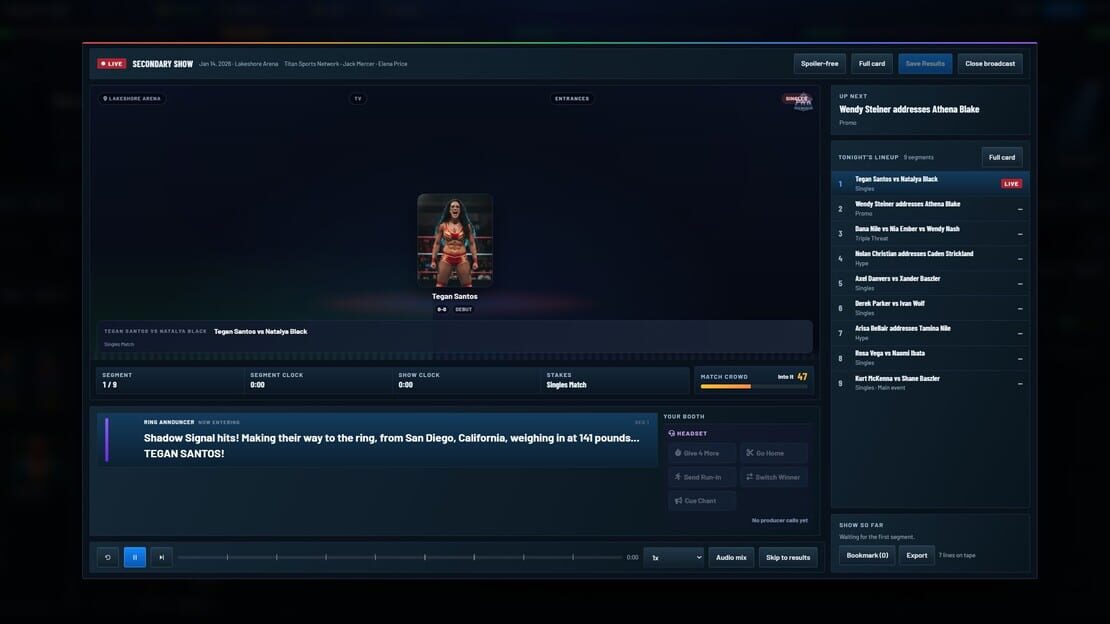The height and width of the screenshot is (624, 1110).
Task: Click the Switch Winner headset call
Action: 773,477
